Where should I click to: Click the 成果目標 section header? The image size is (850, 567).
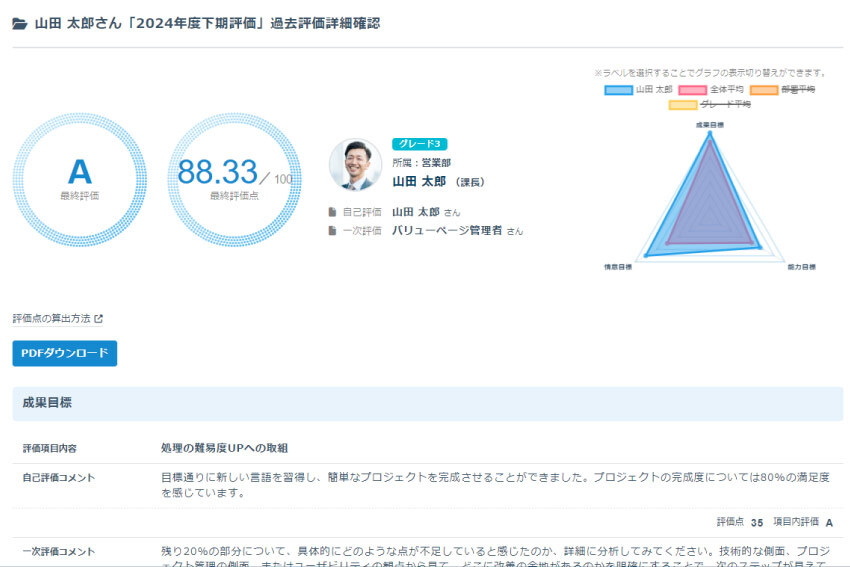click(x=428, y=403)
